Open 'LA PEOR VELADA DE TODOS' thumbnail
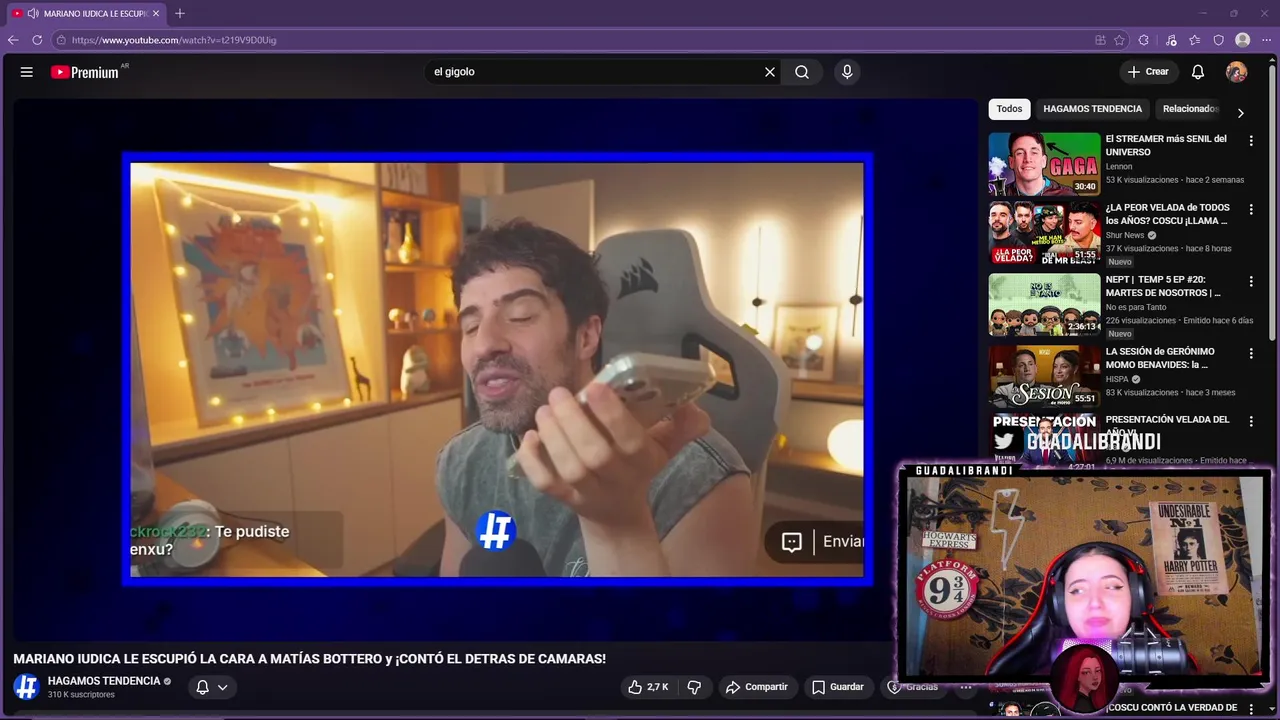The image size is (1280, 720). 1044,233
